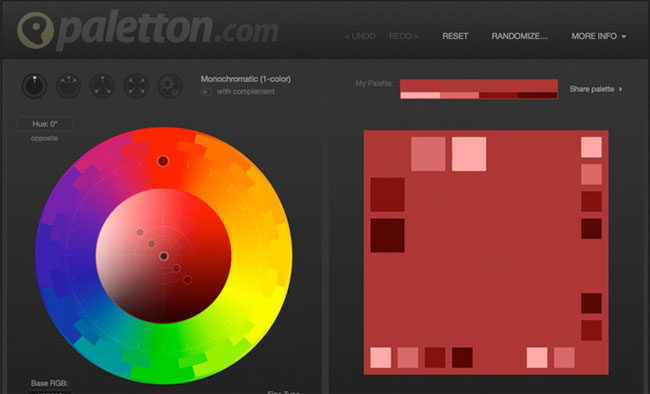Select the Adjacent colors (3-color) mode icon
650x394 pixels.
tap(68, 86)
